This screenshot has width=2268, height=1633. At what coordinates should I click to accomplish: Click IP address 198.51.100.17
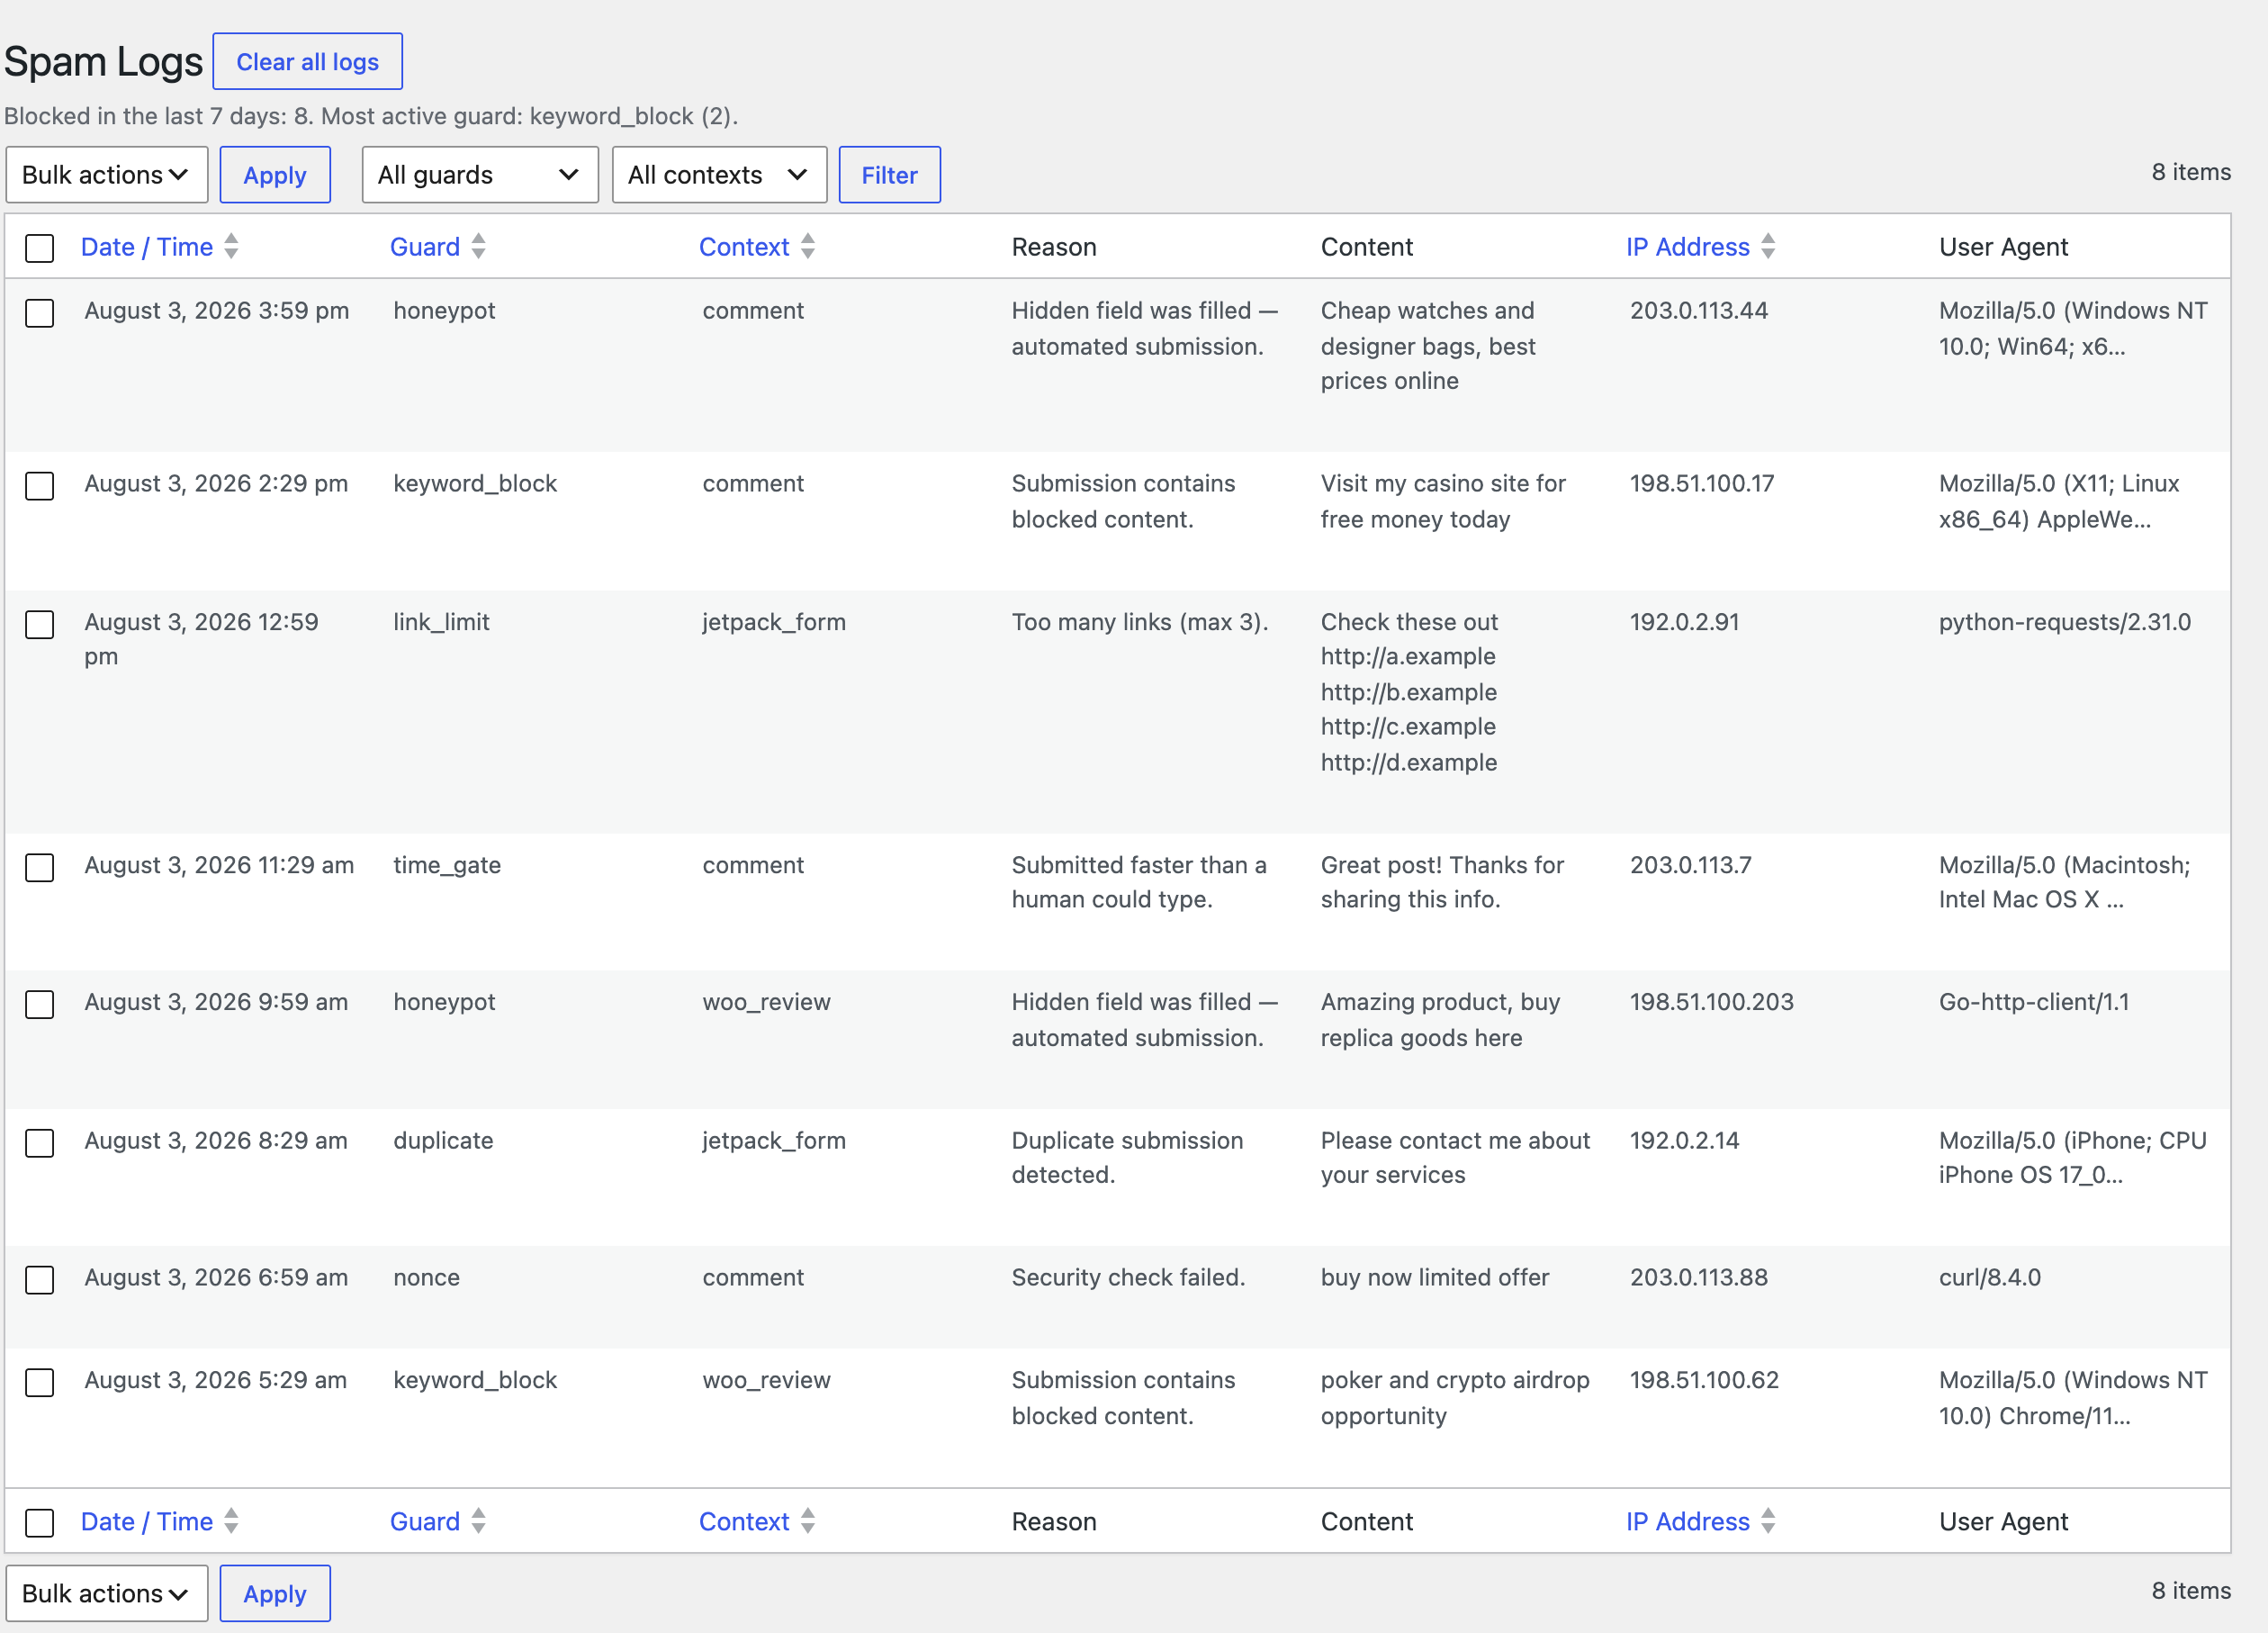pyautogui.click(x=1702, y=484)
